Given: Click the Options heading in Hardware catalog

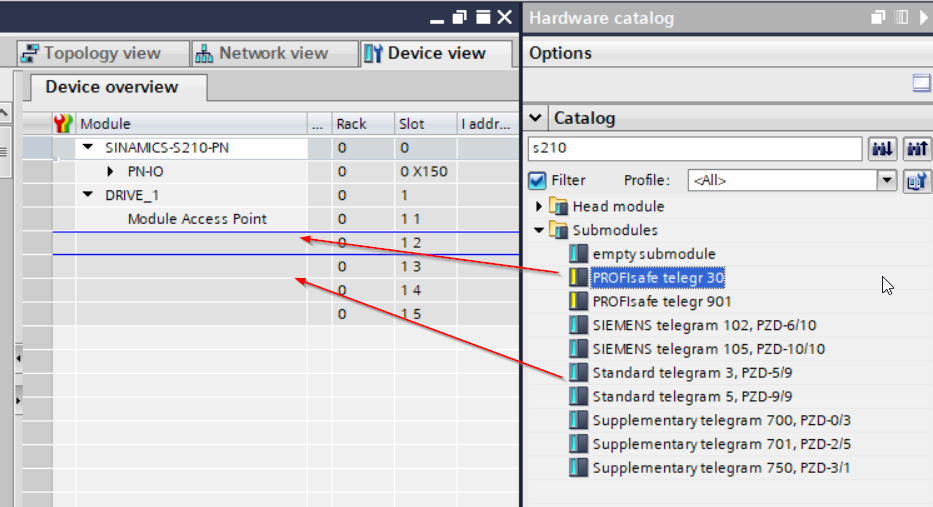Looking at the screenshot, I should pyautogui.click(x=560, y=54).
